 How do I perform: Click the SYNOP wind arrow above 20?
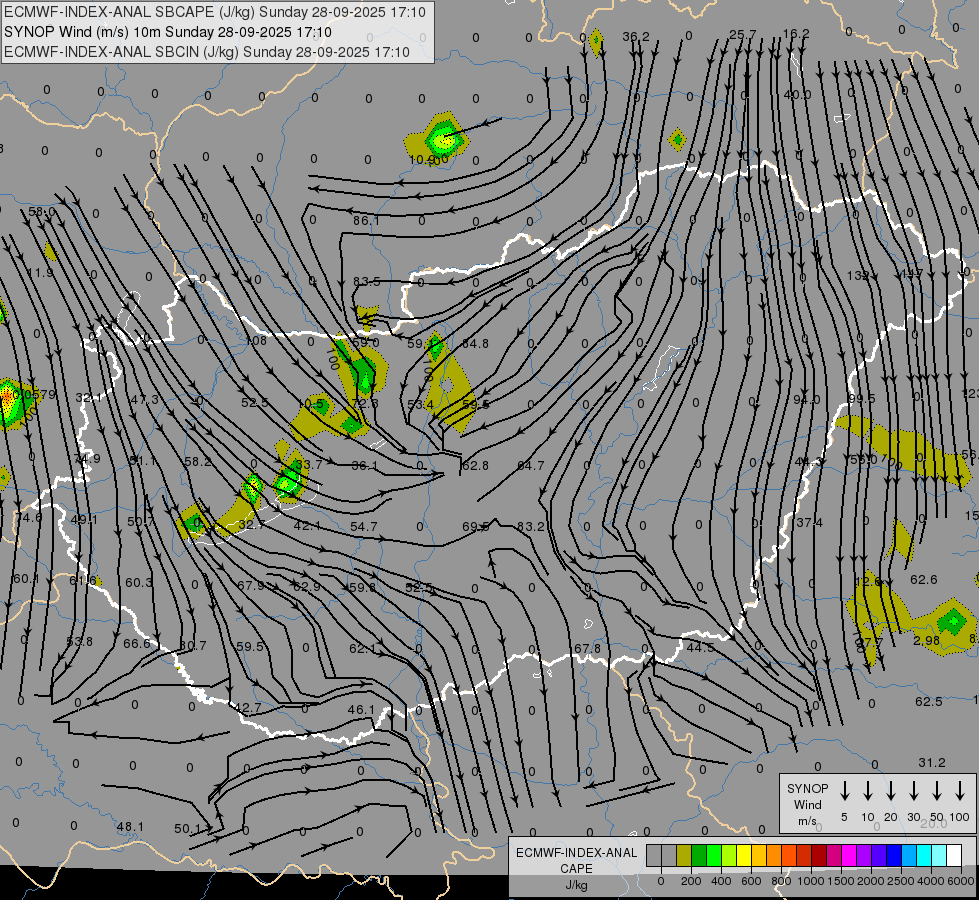click(891, 791)
